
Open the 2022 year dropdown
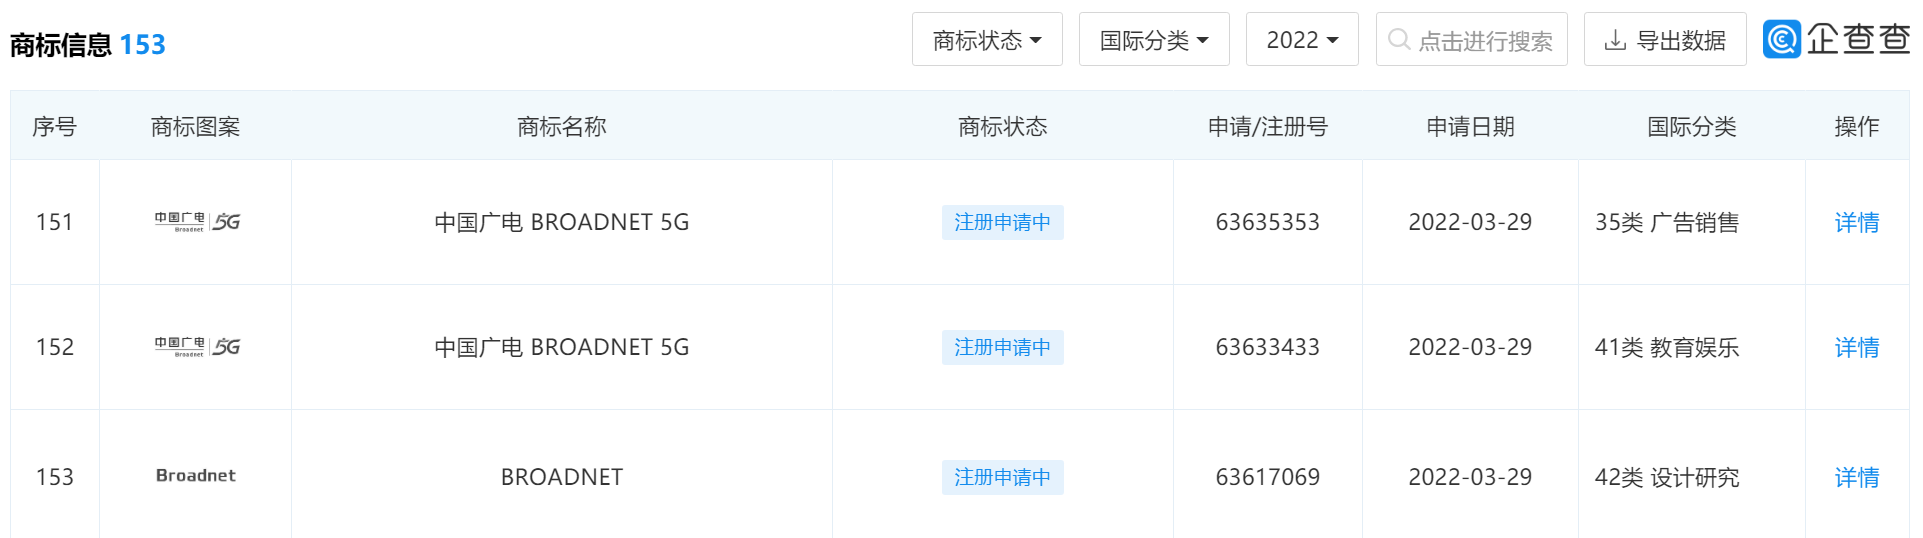[1302, 39]
